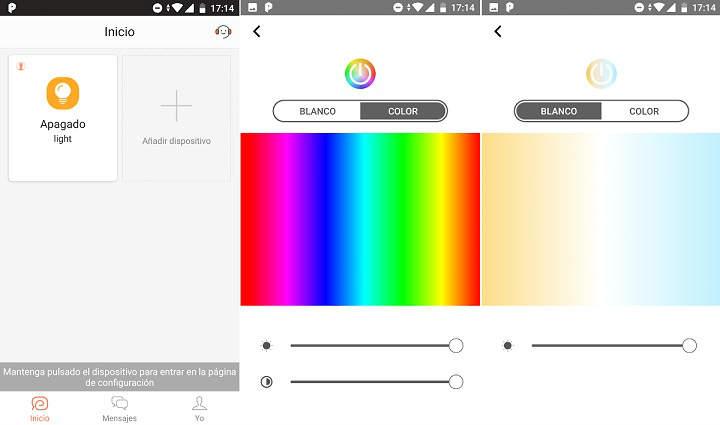This screenshot has height=425, width=720.
Task: Select the highlighted COLOR tab
Action: (403, 111)
